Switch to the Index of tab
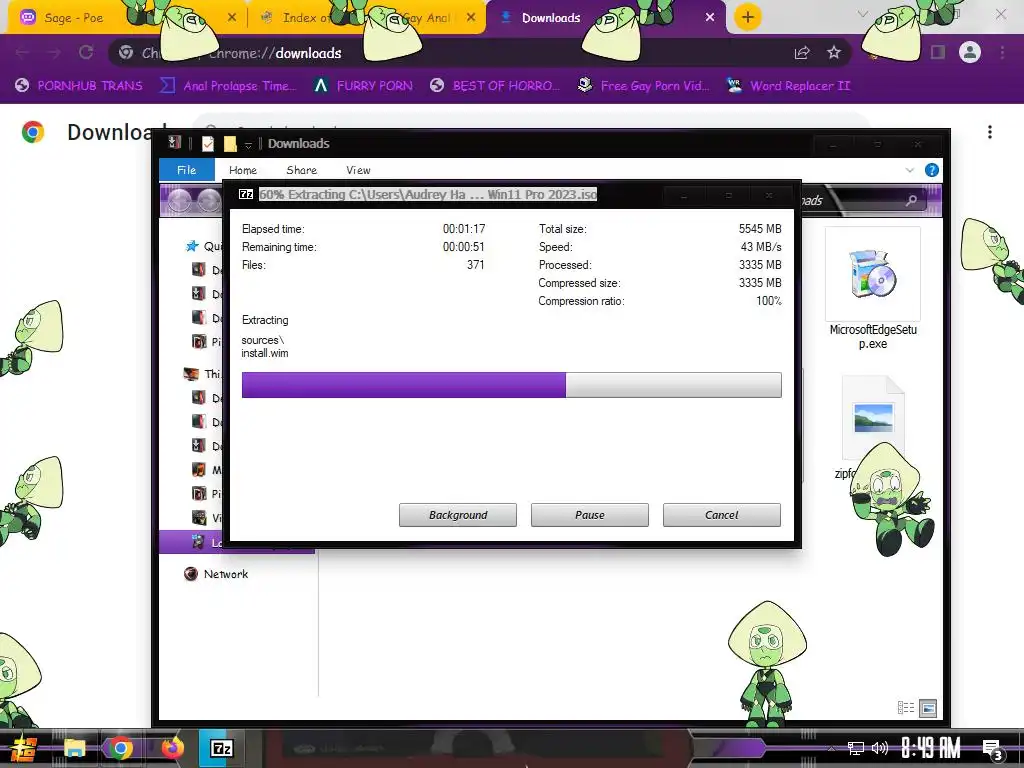This screenshot has height=768, width=1024. pyautogui.click(x=307, y=18)
